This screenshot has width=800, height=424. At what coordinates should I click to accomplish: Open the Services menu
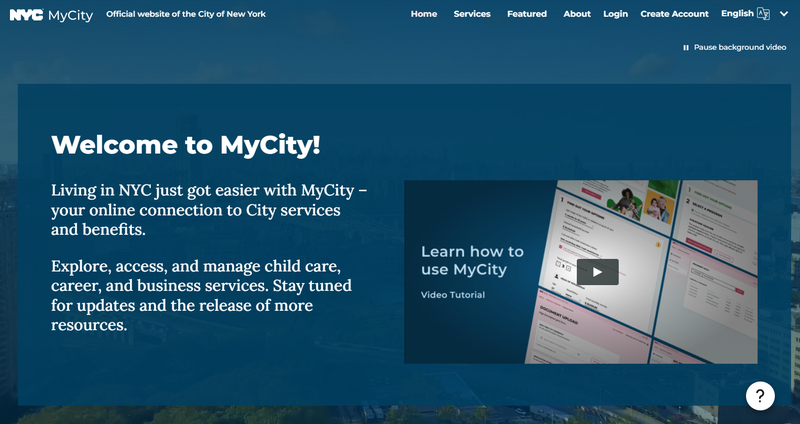pyautogui.click(x=472, y=14)
